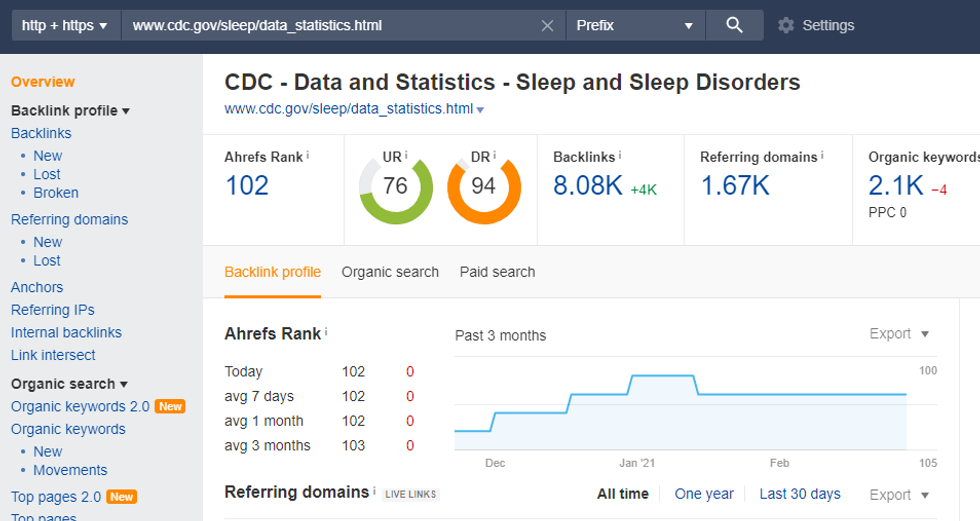Click the search magnifier icon button
980x521 pixels.
[x=734, y=26]
